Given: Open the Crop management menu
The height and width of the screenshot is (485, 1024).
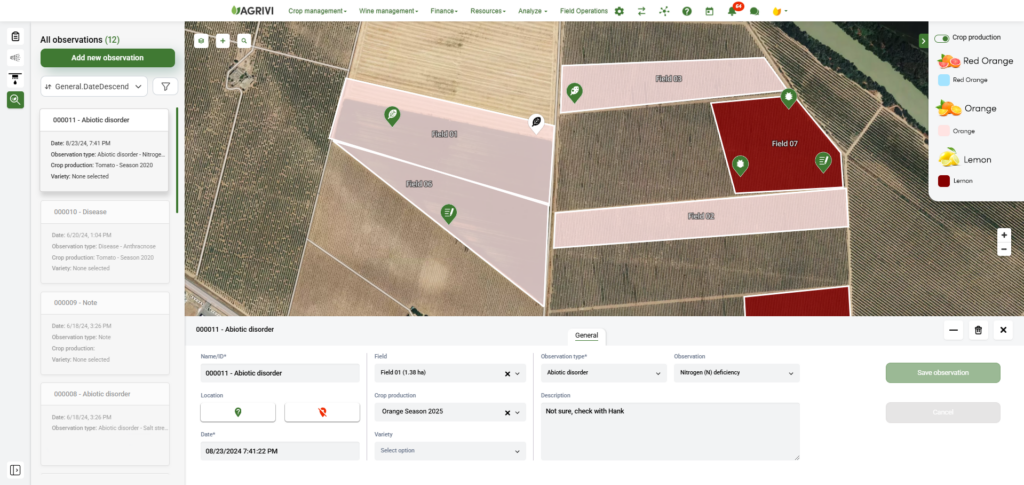Looking at the screenshot, I should (x=317, y=11).
